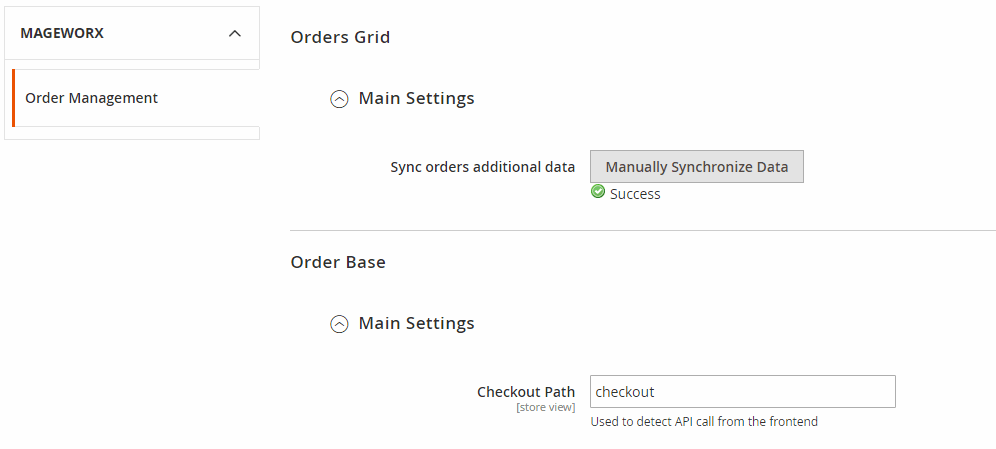996x449 pixels.
Task: Click orange active marker beside Order Management
Action: pos(13,98)
